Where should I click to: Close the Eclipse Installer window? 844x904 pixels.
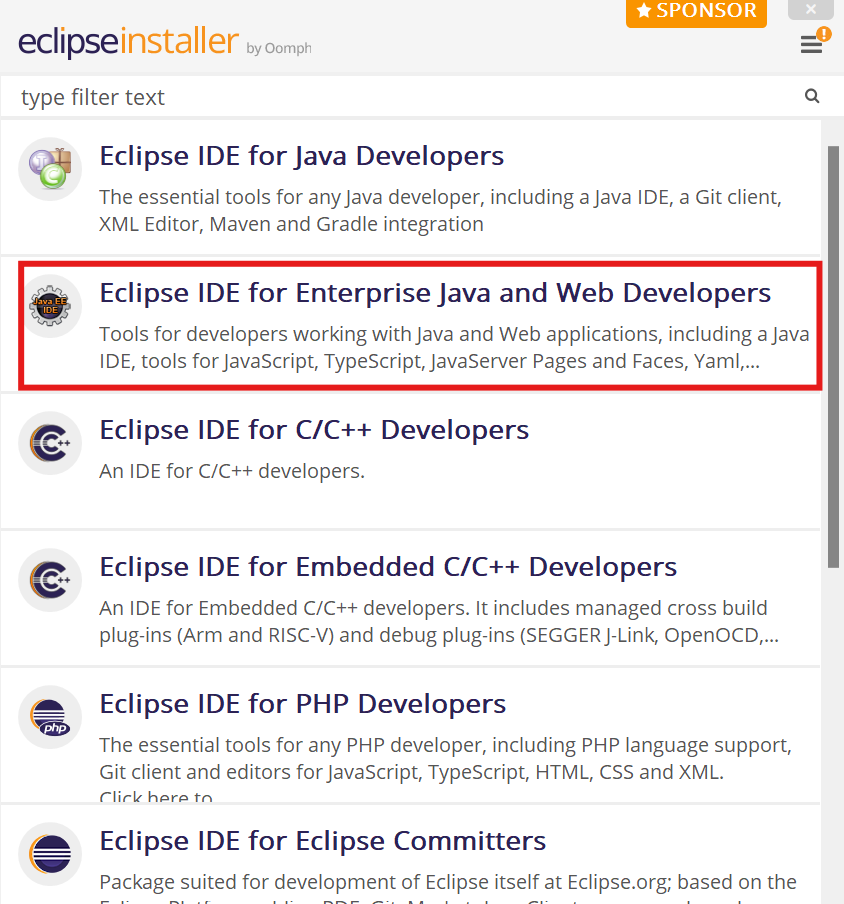(811, 9)
